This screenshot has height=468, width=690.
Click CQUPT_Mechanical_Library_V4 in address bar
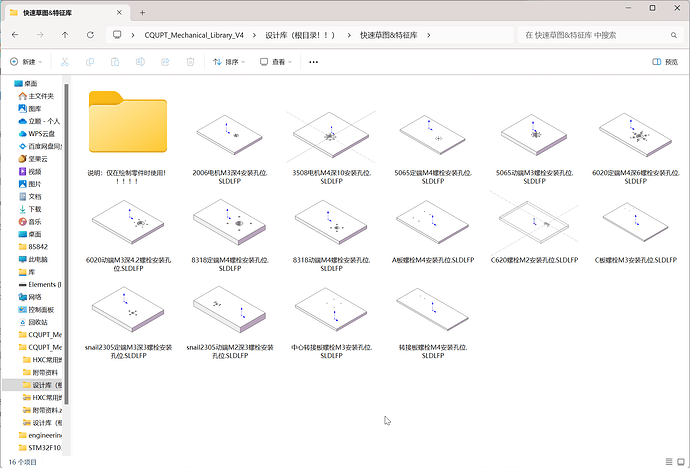tap(194, 35)
